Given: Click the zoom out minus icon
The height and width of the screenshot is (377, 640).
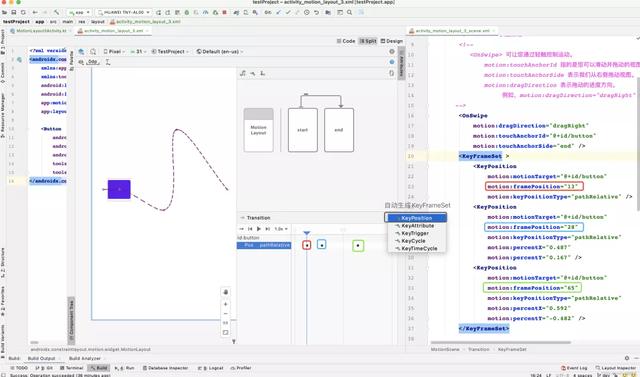Looking at the screenshot, I should [226, 314].
